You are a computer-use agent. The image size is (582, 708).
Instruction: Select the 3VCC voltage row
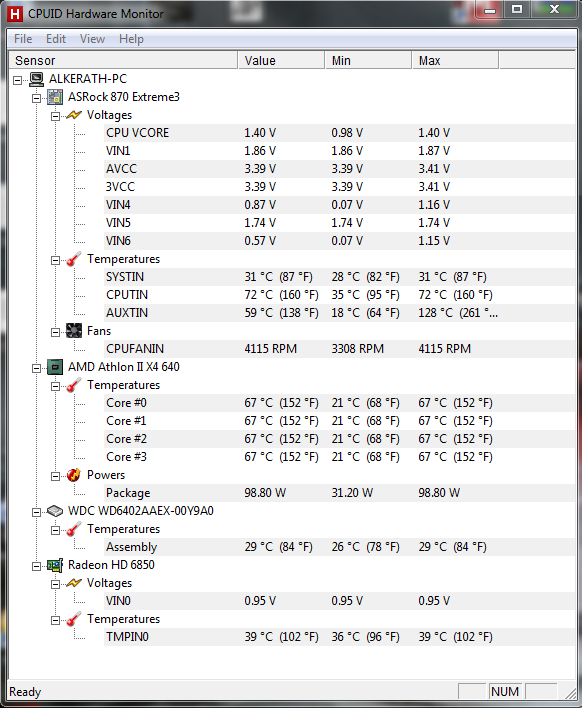point(340,187)
